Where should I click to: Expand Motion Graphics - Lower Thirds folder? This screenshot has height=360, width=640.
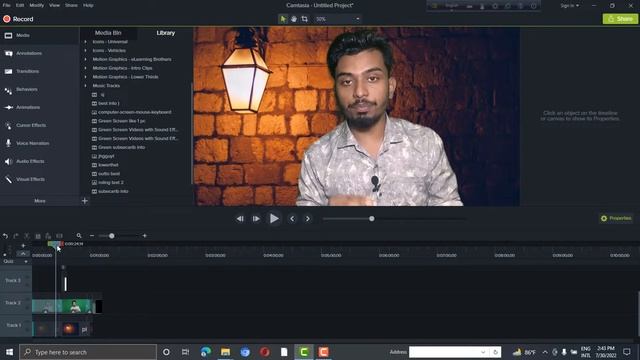[85, 77]
